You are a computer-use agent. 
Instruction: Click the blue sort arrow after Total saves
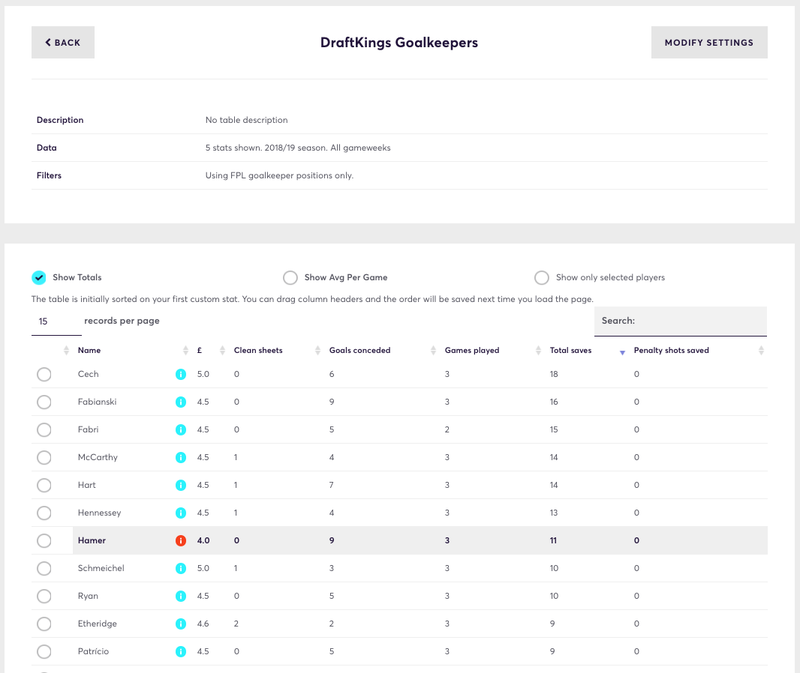click(x=622, y=352)
